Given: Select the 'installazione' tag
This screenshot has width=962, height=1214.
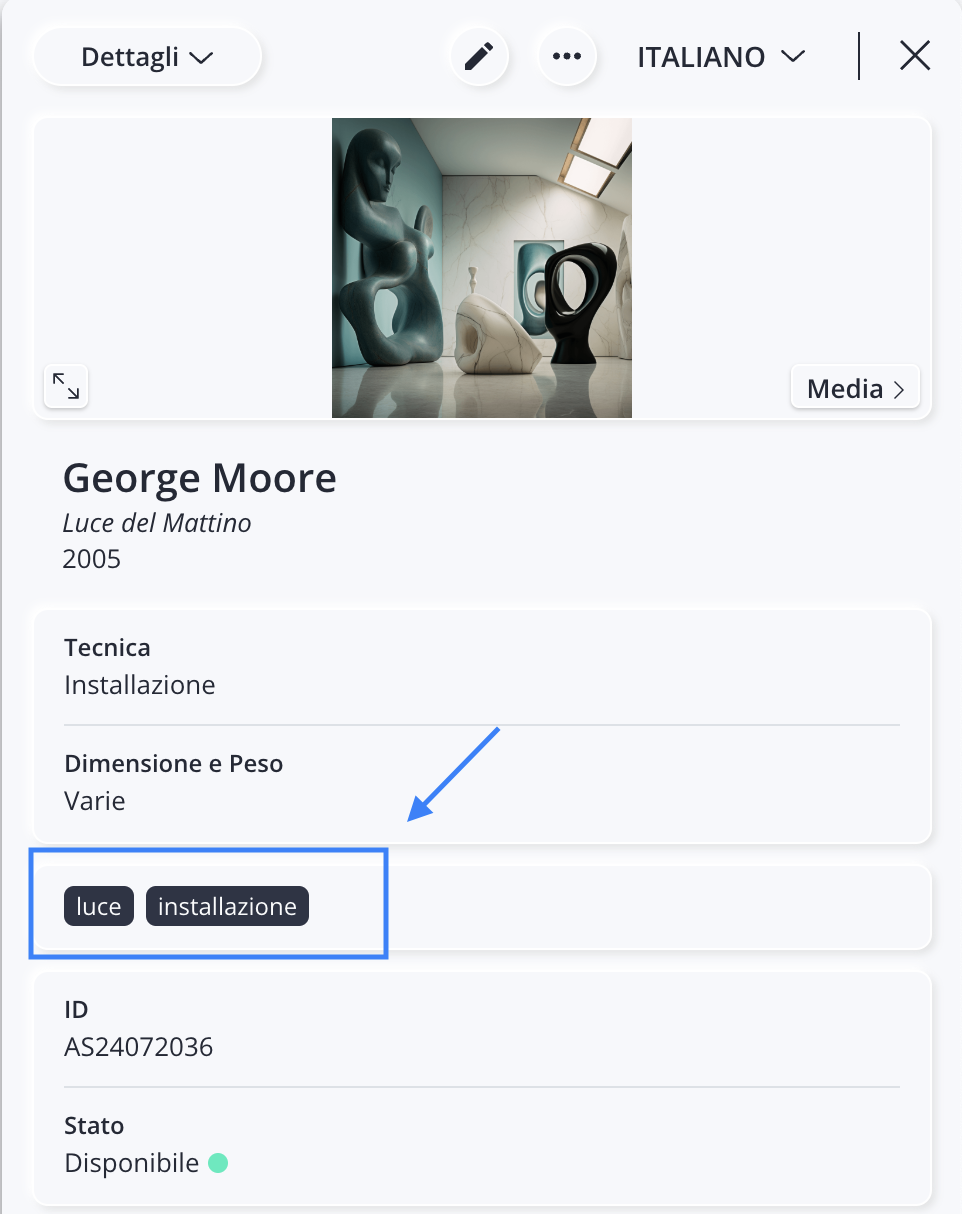Looking at the screenshot, I should tap(228, 907).
